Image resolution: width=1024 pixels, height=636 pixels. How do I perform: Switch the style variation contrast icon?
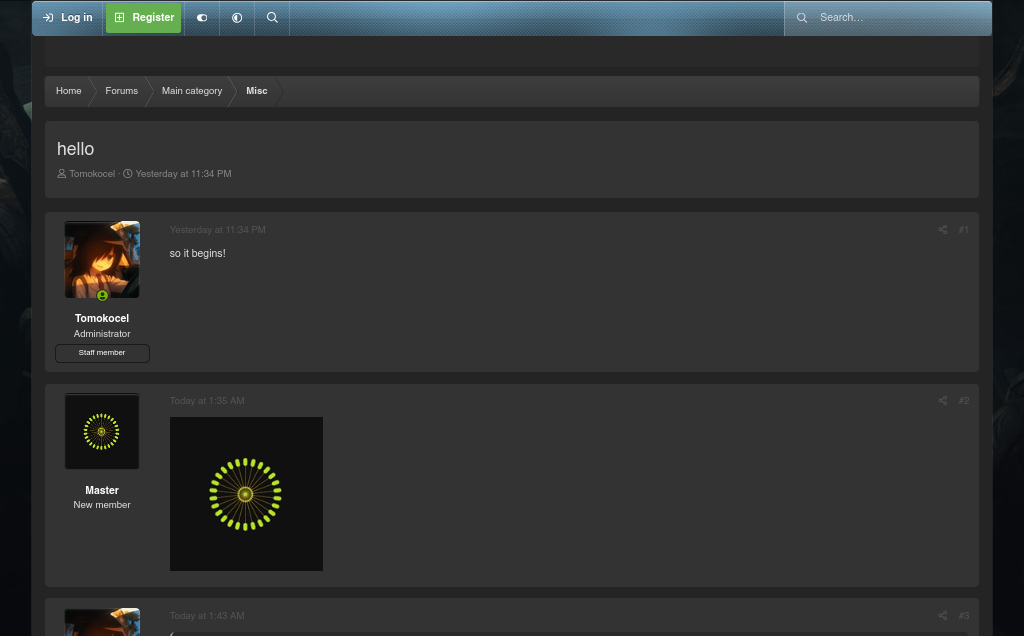(x=237, y=18)
